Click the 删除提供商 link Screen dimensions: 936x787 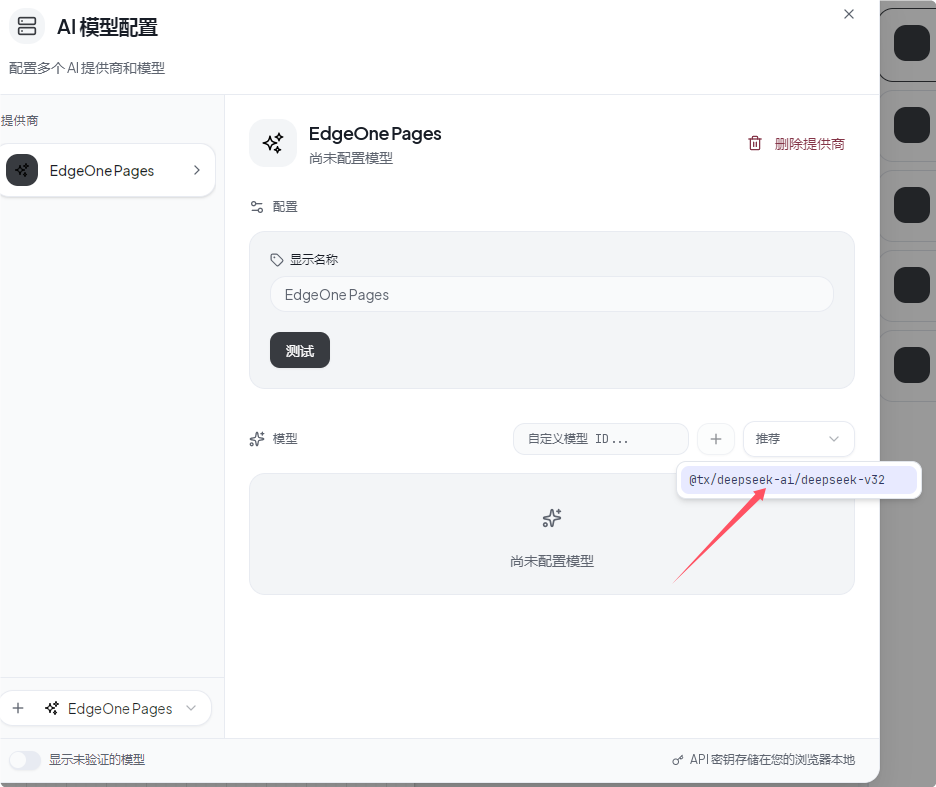pos(809,144)
